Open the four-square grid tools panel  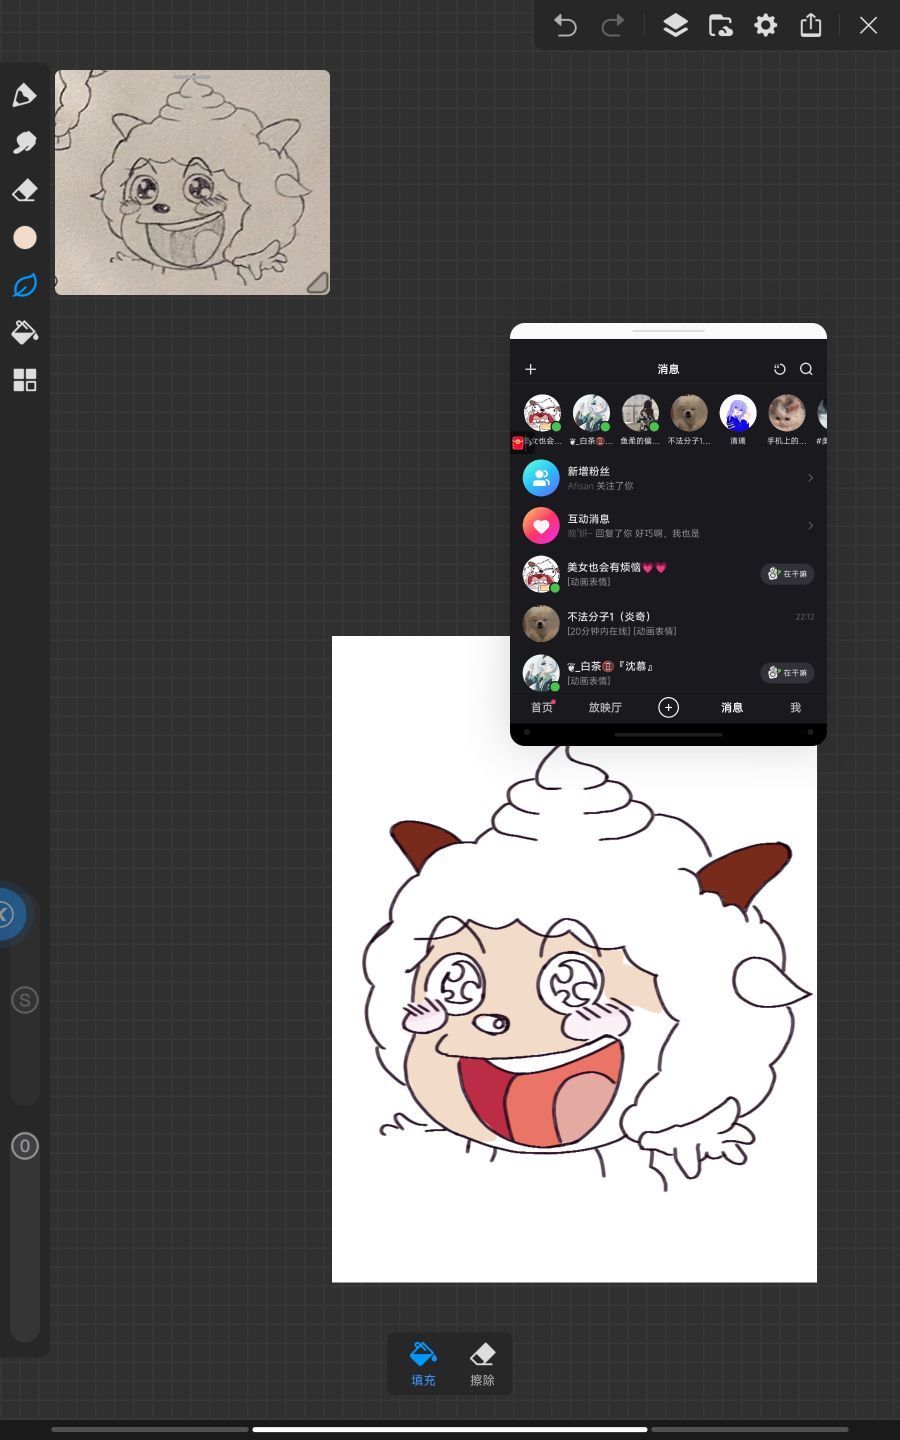point(24,380)
